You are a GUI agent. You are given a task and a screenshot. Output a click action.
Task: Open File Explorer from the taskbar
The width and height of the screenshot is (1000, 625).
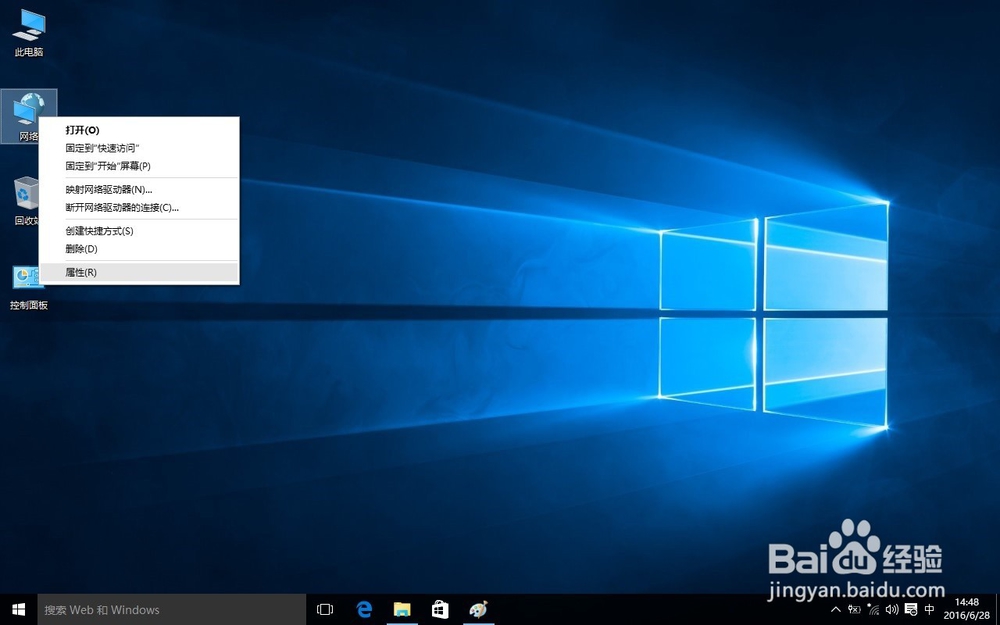pos(402,609)
